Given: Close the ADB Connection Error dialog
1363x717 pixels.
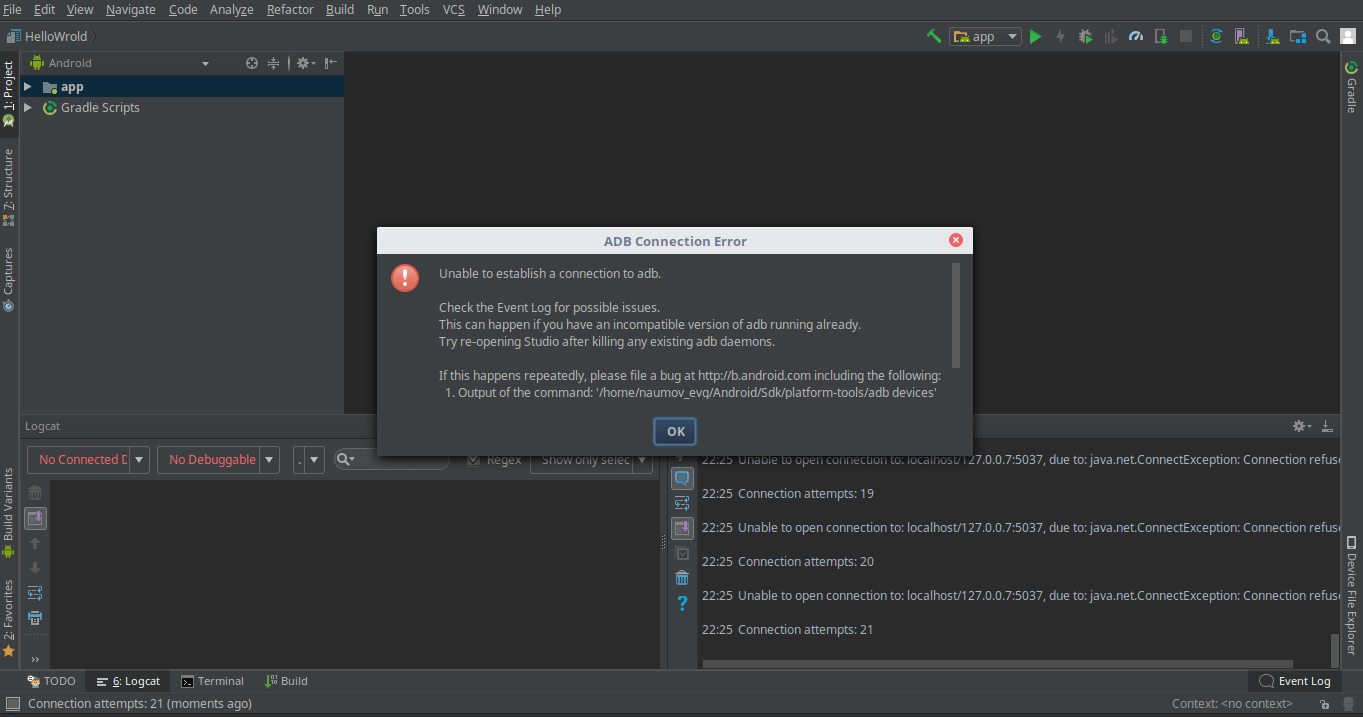Looking at the screenshot, I should [x=955, y=240].
